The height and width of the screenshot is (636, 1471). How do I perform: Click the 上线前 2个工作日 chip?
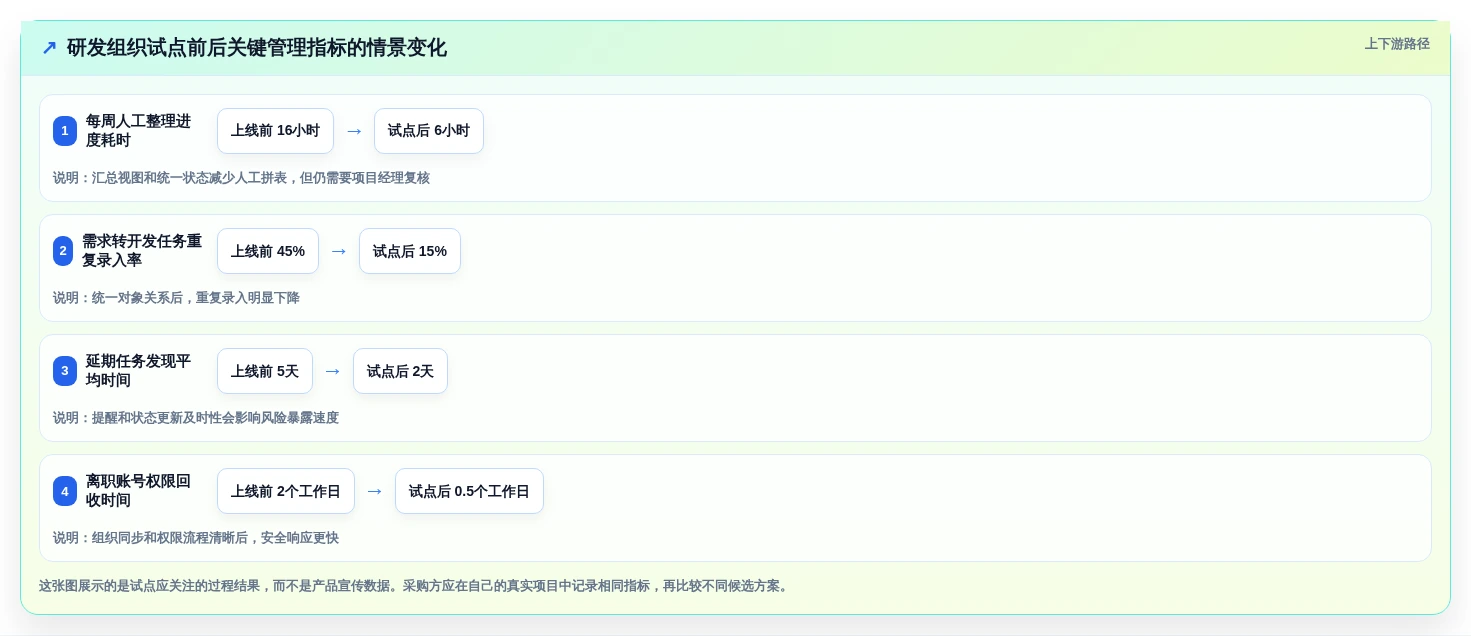pyautogui.click(x=286, y=491)
